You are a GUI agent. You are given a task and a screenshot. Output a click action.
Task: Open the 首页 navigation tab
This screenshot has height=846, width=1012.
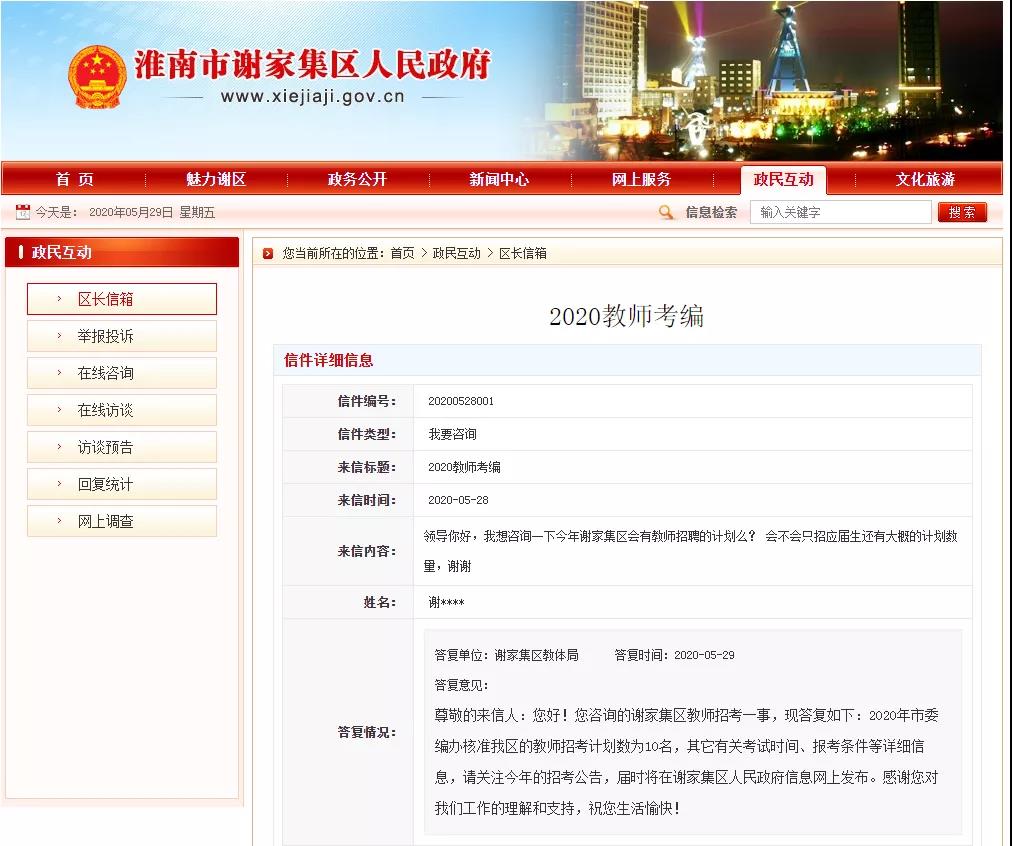tap(75, 179)
